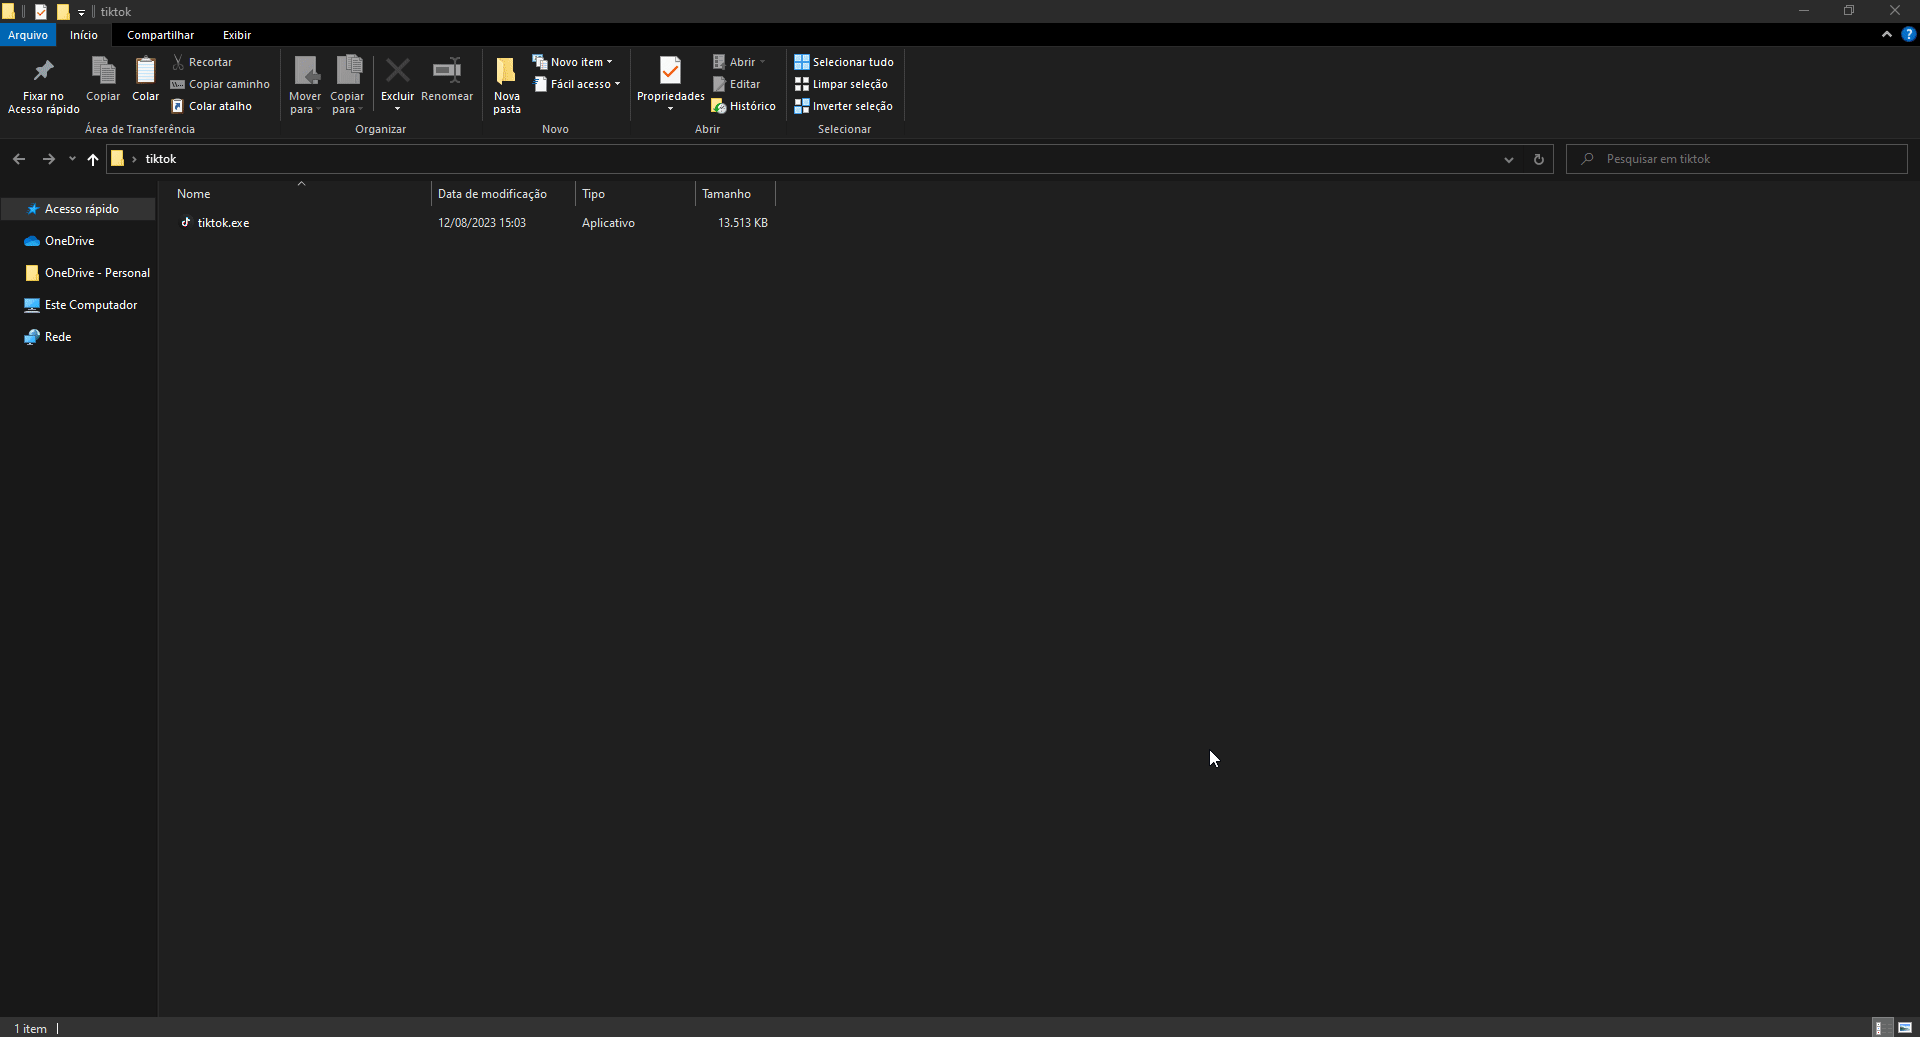
Task: Collapse the ribbon using the chevron
Action: point(1886,34)
